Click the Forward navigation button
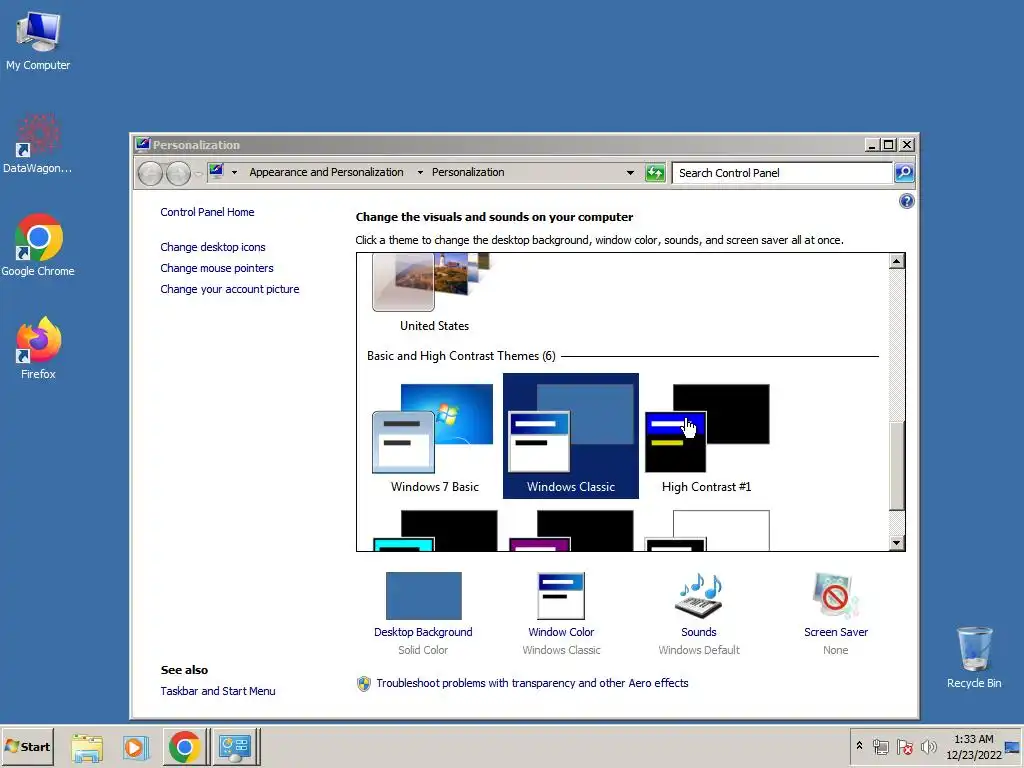 [178, 173]
